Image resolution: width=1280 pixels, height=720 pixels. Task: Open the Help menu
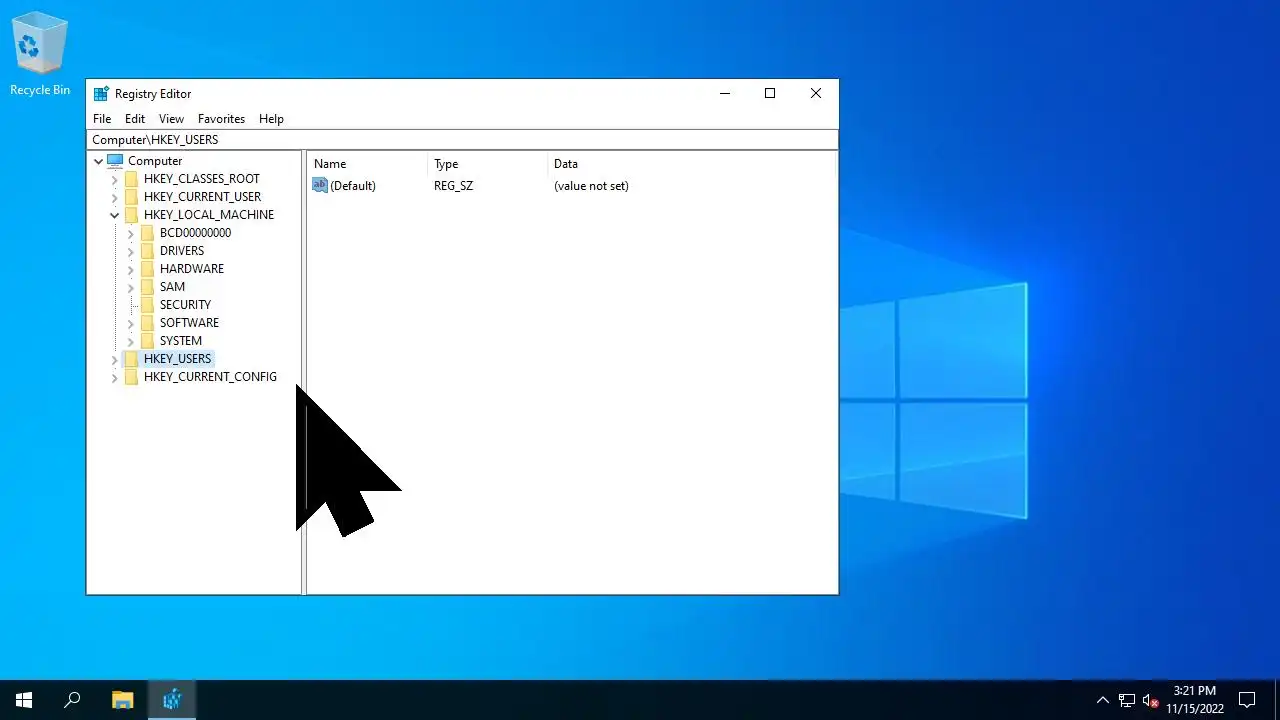pyautogui.click(x=271, y=118)
